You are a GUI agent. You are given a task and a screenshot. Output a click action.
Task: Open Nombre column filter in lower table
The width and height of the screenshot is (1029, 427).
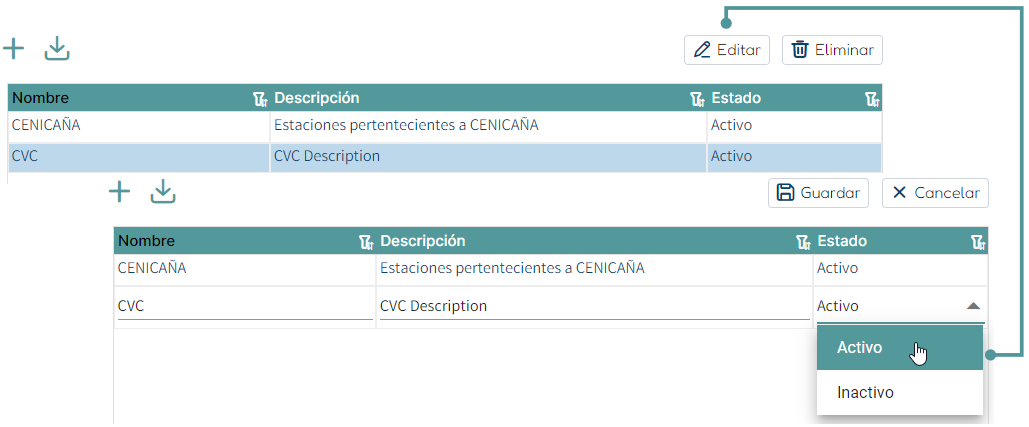(x=367, y=242)
